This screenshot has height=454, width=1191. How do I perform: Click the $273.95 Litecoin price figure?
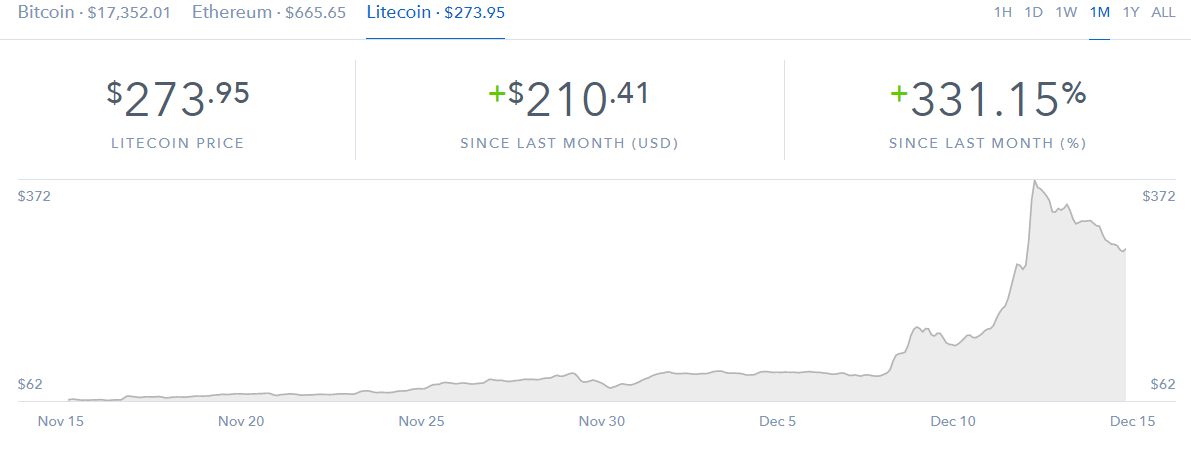pos(178,99)
